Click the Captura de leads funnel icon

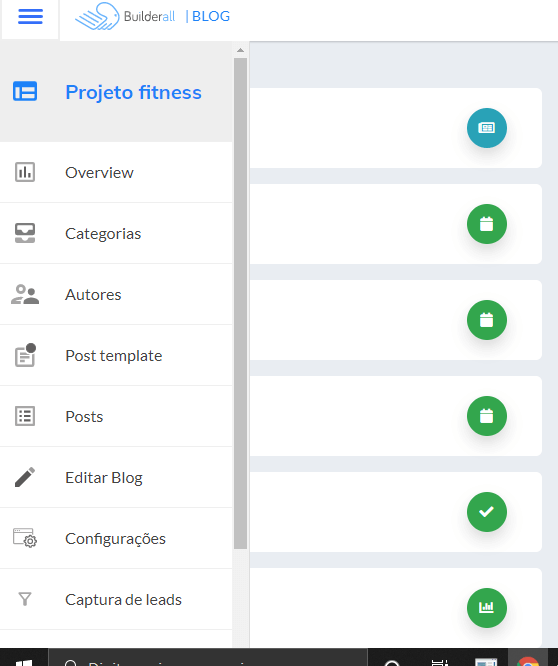25,599
